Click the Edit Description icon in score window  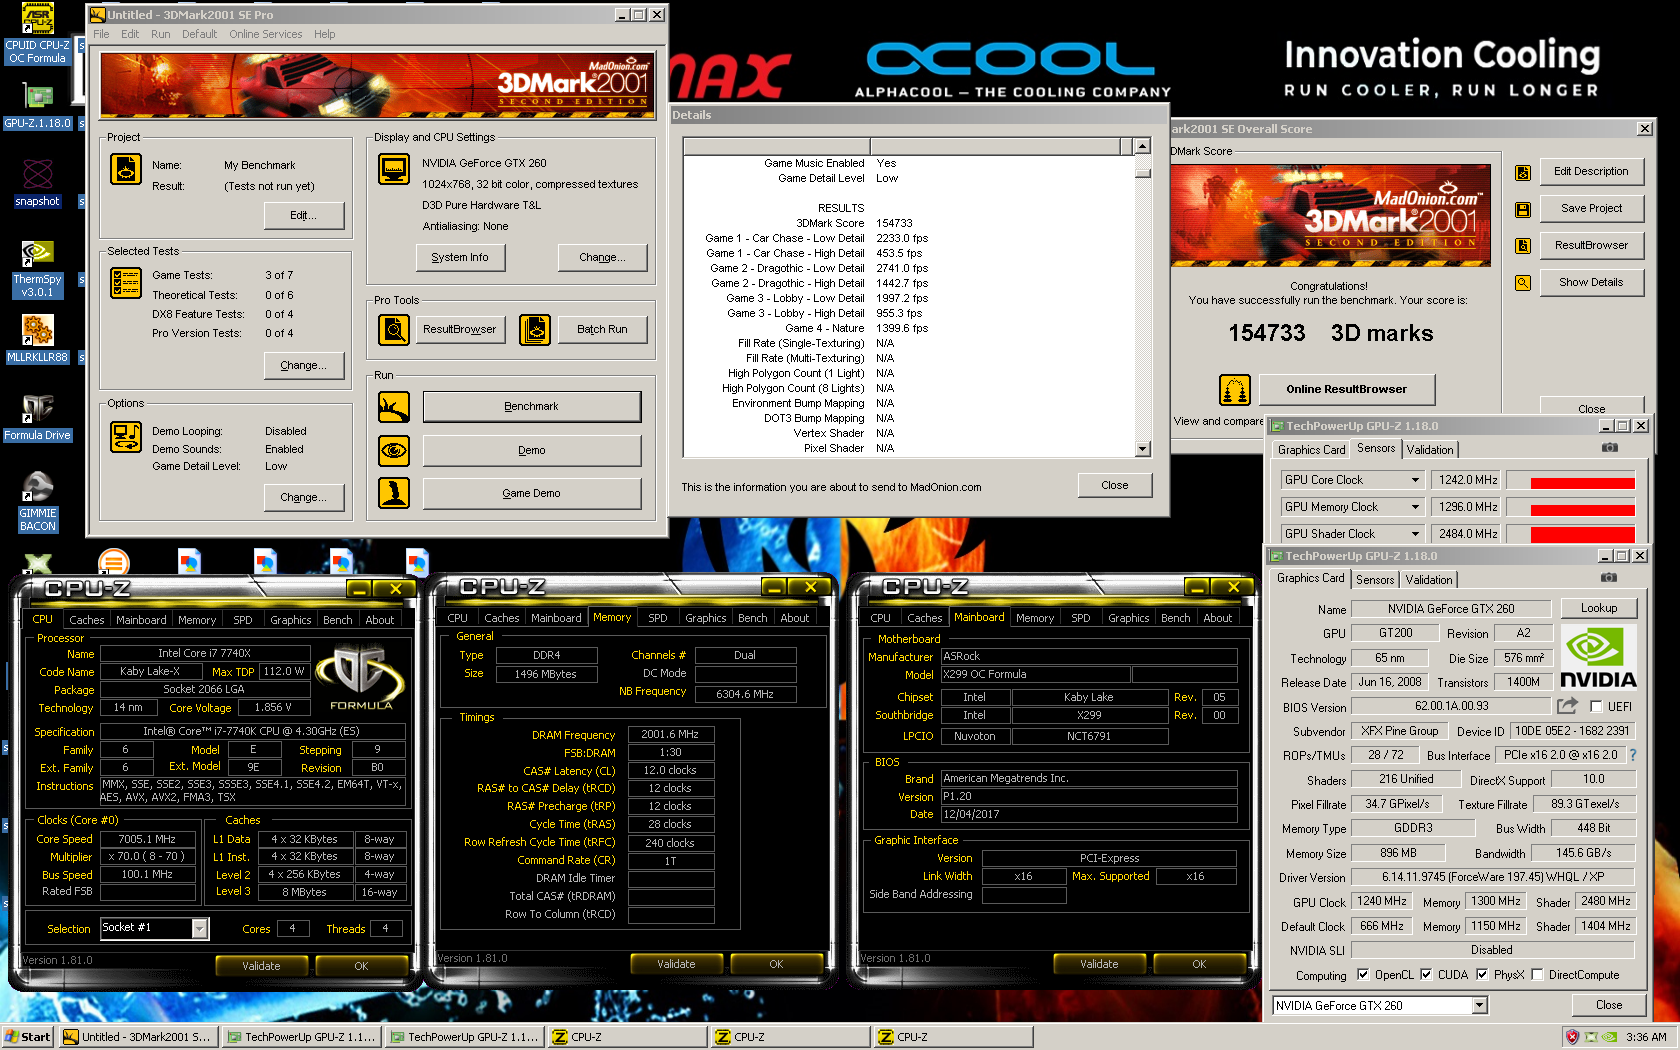tap(1523, 172)
